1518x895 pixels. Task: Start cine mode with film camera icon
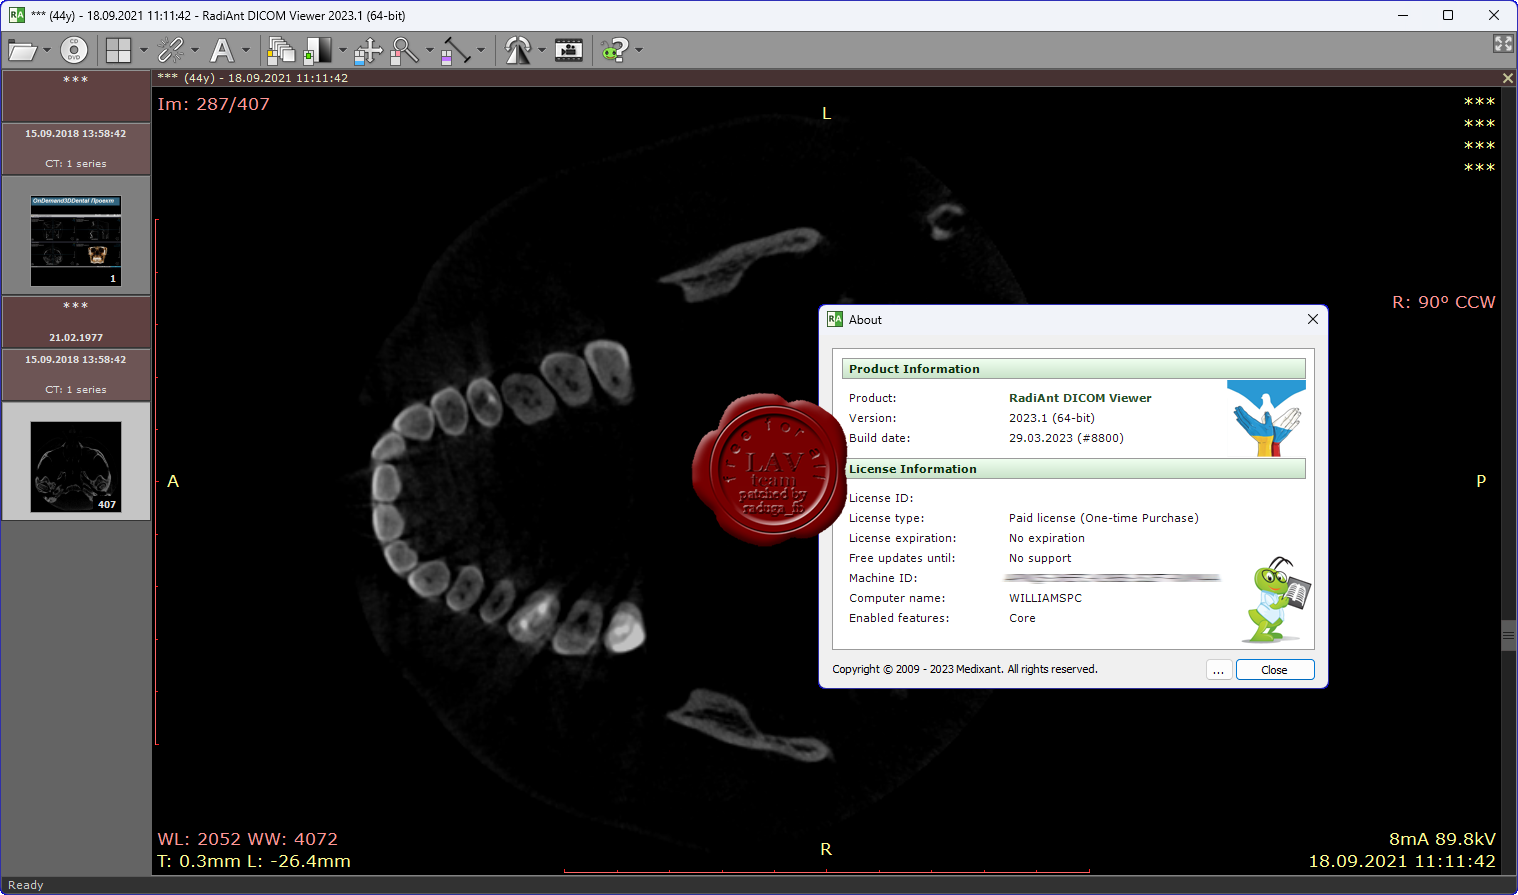569,50
